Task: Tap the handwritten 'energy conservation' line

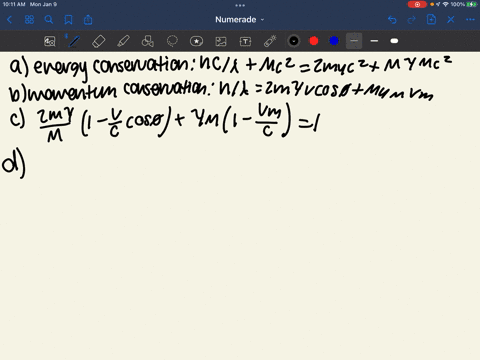Action: (230, 67)
